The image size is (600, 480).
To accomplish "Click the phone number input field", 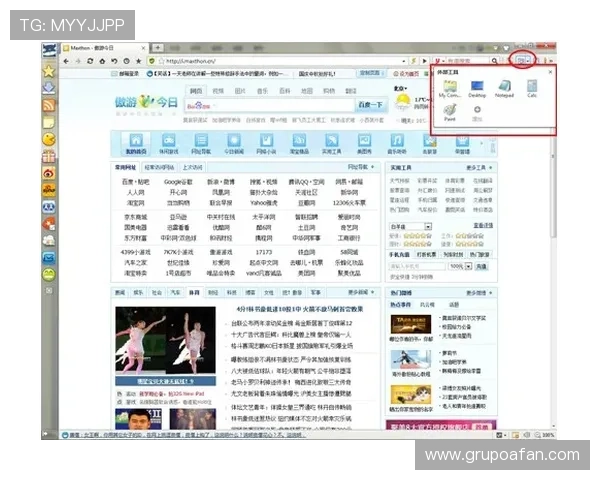I will [x=417, y=266].
